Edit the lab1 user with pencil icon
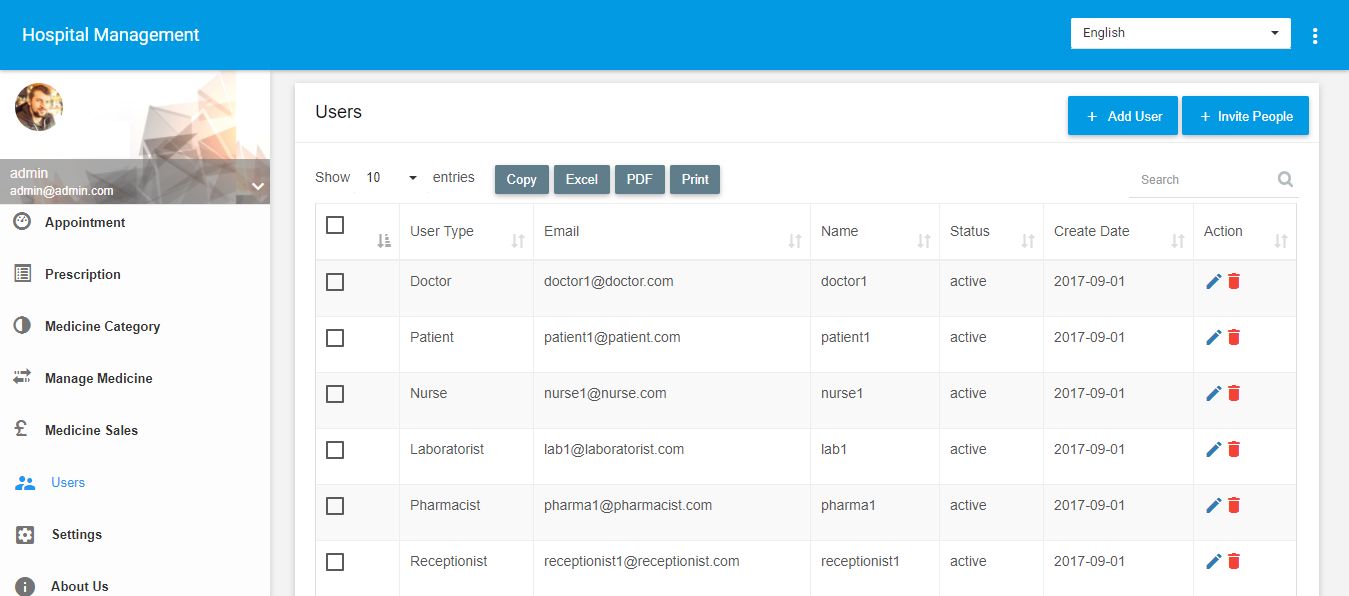The width and height of the screenshot is (1349, 596). 1214,450
